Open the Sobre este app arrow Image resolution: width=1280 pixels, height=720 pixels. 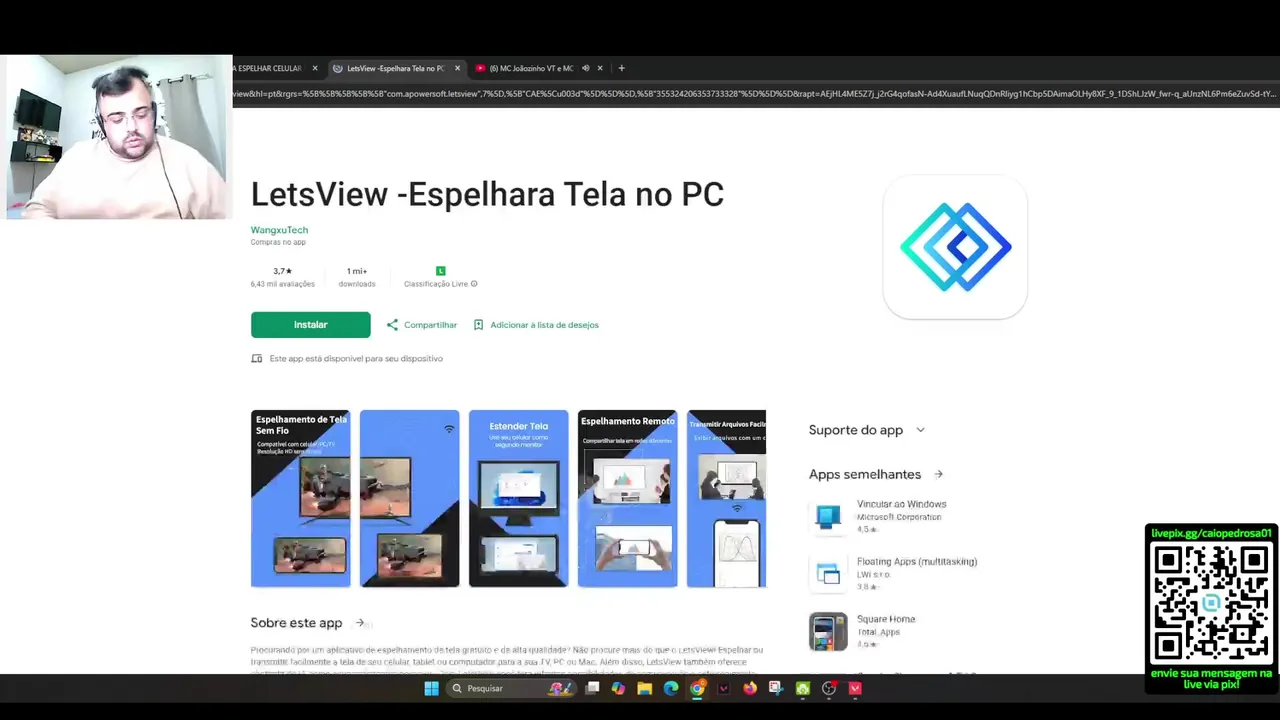pyautogui.click(x=360, y=623)
